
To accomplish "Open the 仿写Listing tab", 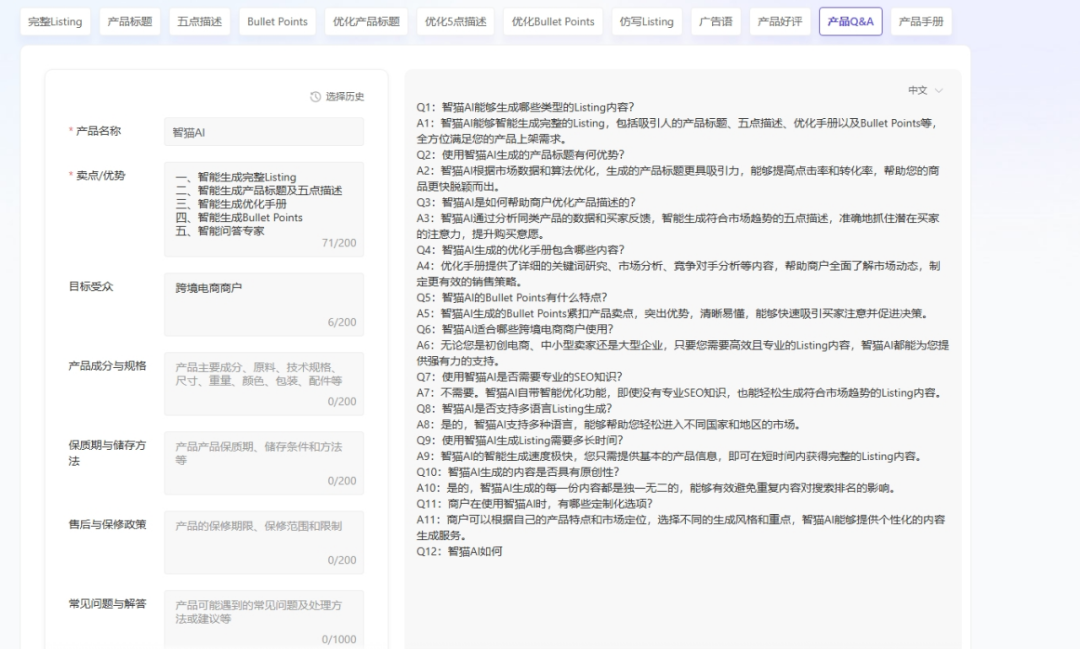I will [646, 21].
